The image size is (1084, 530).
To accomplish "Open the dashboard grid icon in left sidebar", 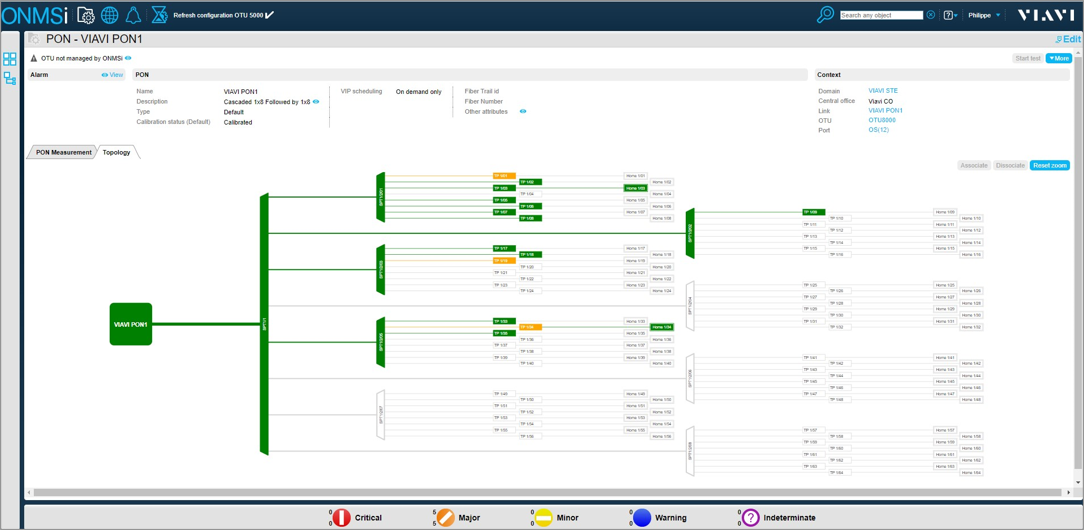I will pos(10,59).
